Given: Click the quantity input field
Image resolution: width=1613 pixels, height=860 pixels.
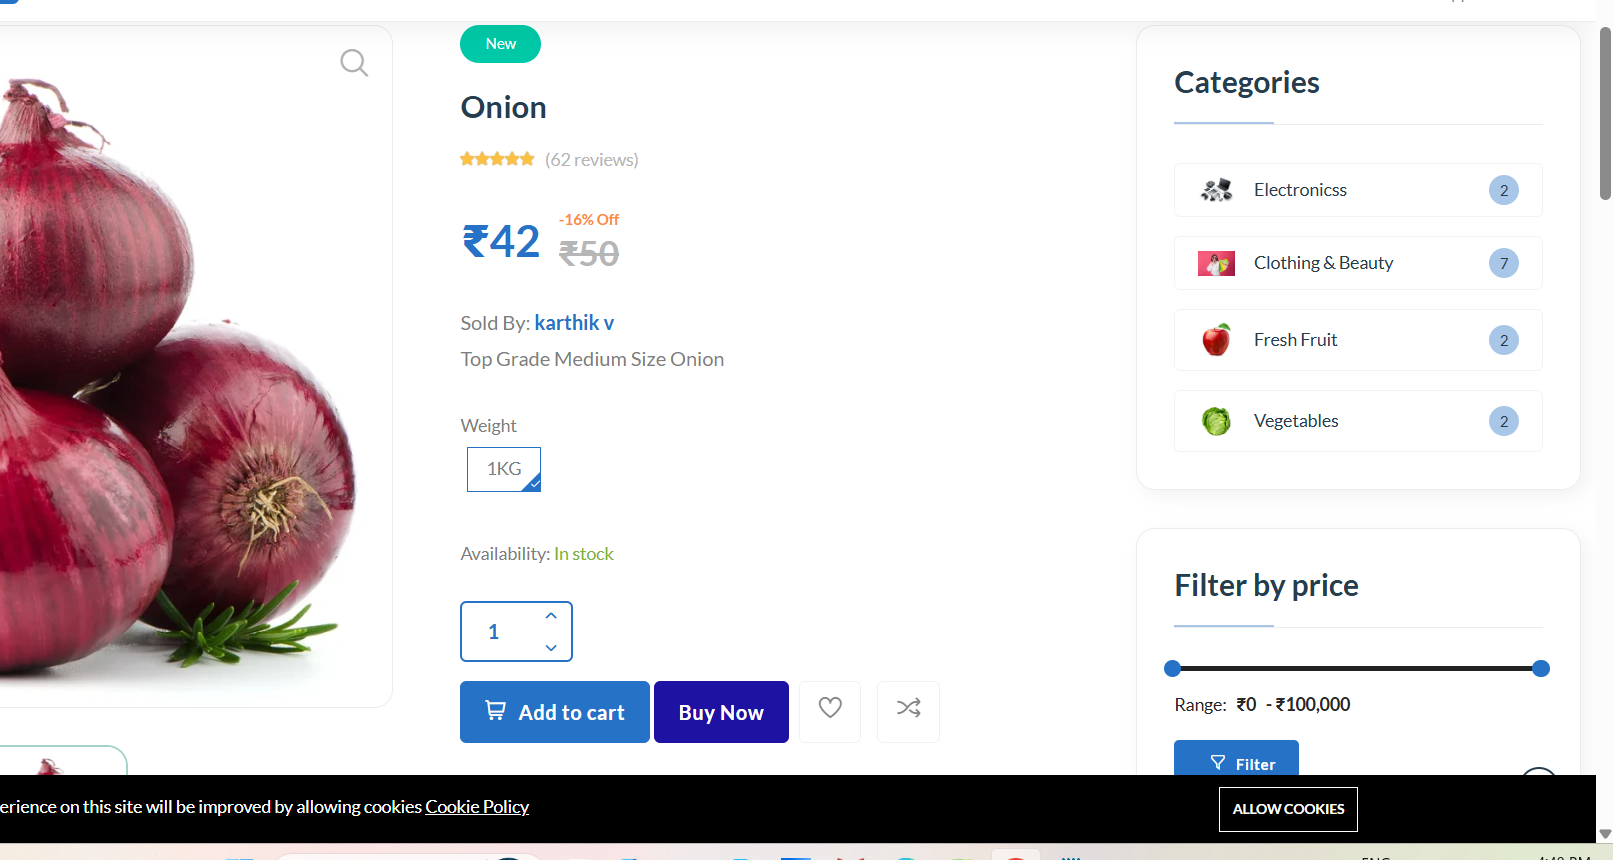Looking at the screenshot, I should (500, 632).
